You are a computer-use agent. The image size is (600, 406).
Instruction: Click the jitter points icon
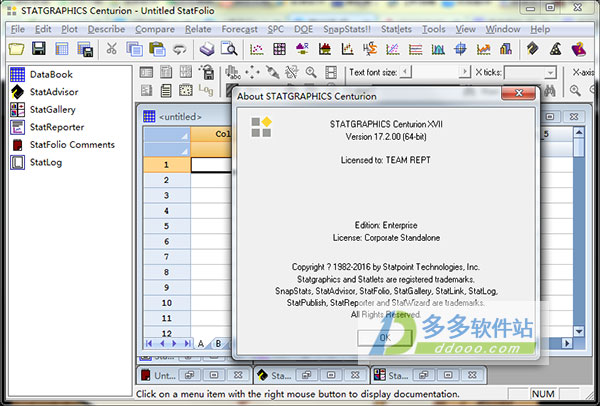(253, 72)
